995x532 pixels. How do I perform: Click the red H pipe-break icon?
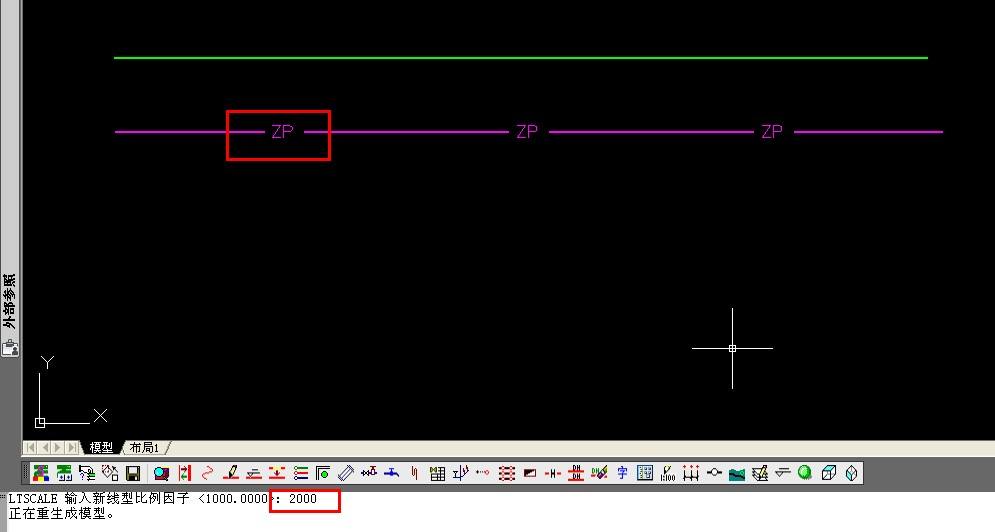coord(553,473)
